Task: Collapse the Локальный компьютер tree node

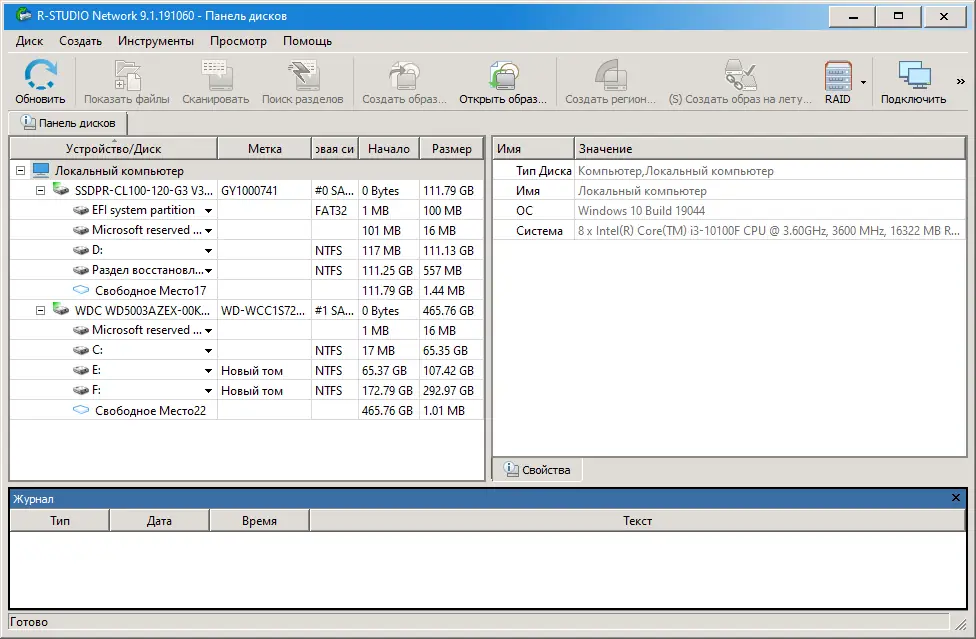Action: (x=21, y=170)
